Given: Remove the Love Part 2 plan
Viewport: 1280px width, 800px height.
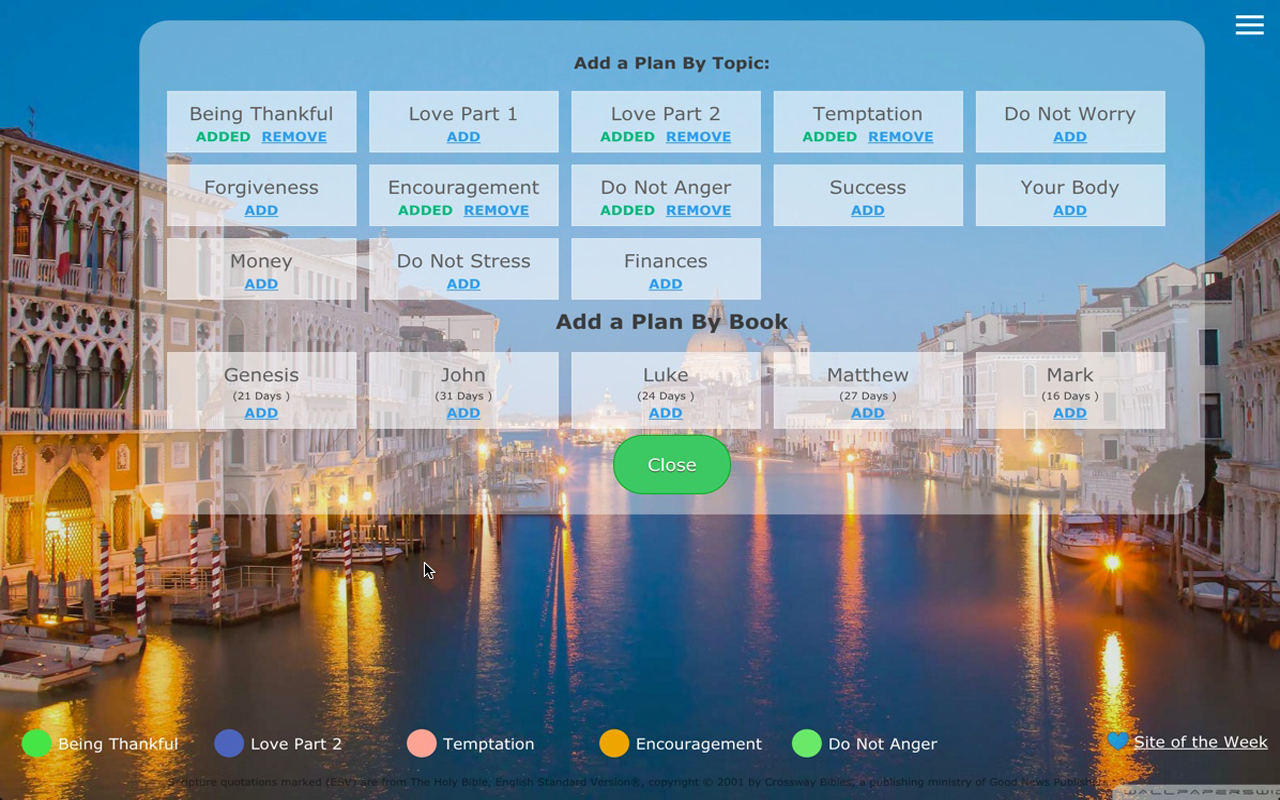Looking at the screenshot, I should (x=698, y=137).
